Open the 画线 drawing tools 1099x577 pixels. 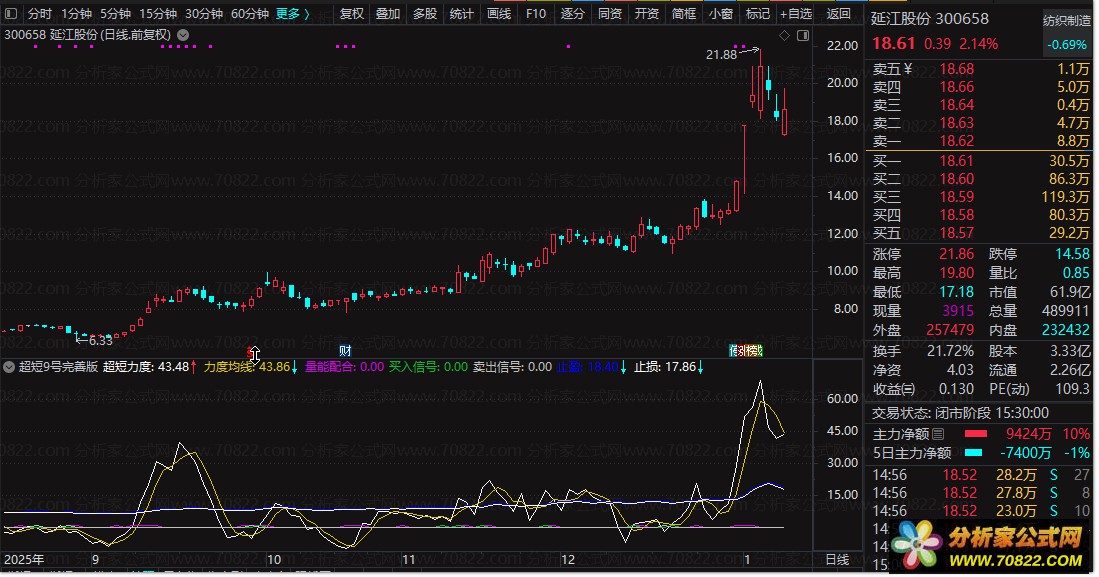[498, 14]
